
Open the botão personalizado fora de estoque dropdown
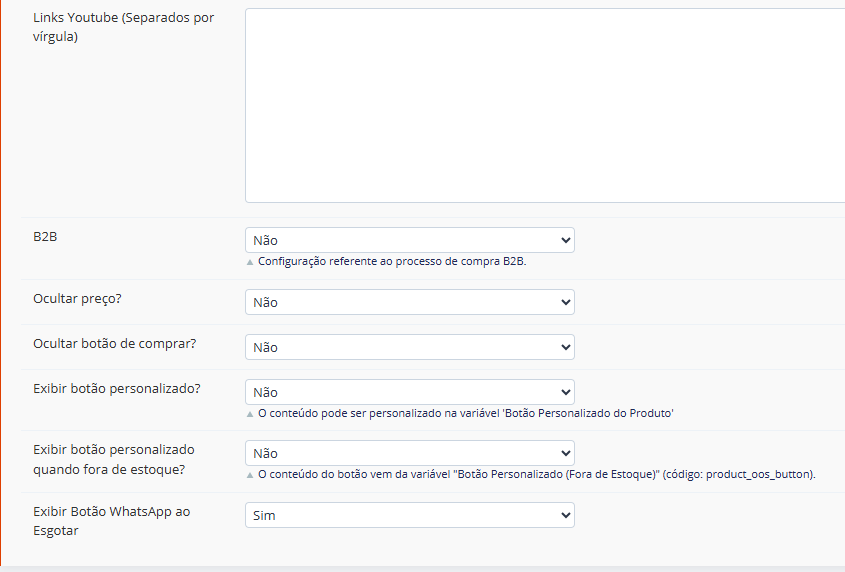410,453
